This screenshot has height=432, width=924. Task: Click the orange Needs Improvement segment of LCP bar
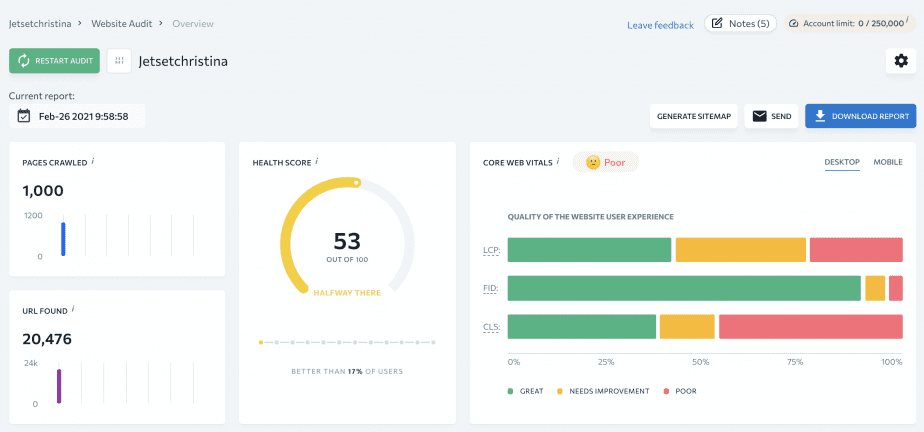pyautogui.click(x=741, y=250)
